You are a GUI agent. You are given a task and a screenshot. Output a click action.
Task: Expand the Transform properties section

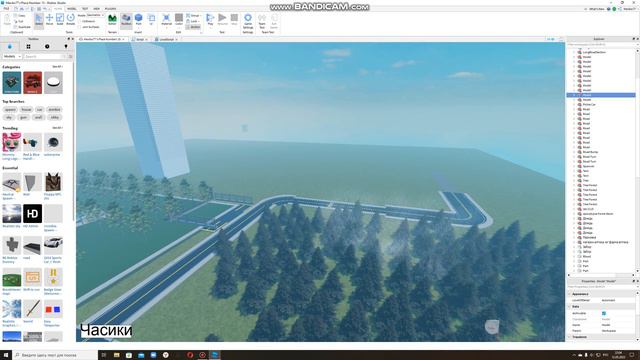click(x=570, y=337)
